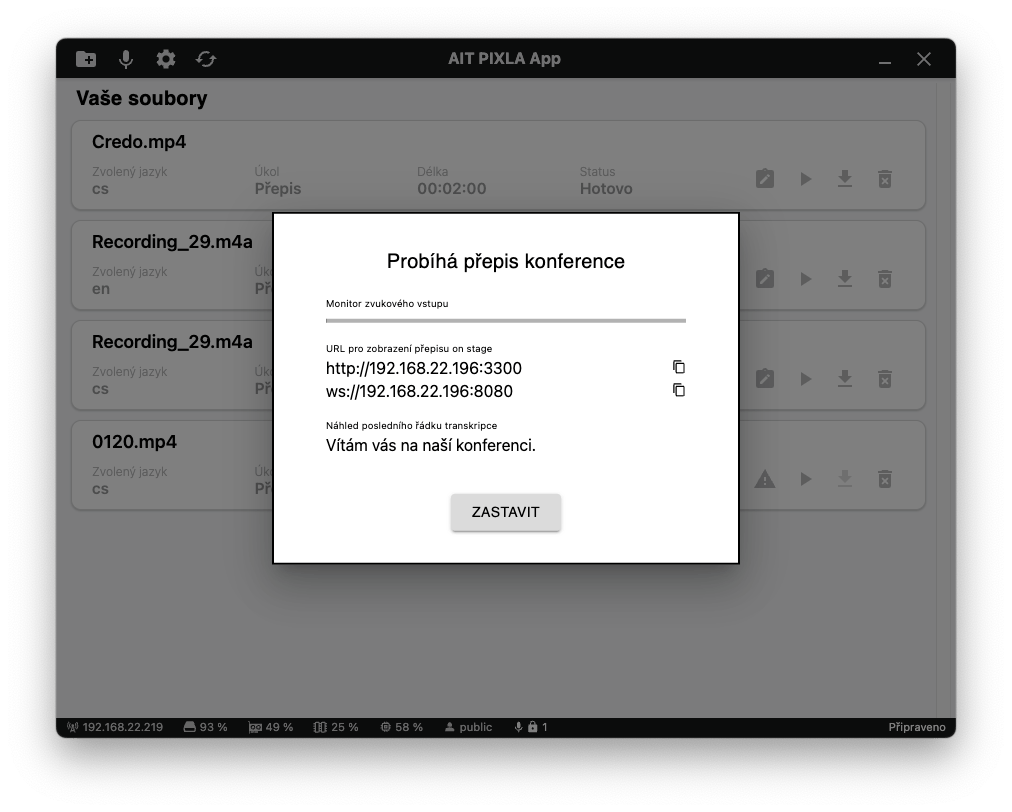Click the sync refresh icon
Screen dimensions: 1012x812
206,59
